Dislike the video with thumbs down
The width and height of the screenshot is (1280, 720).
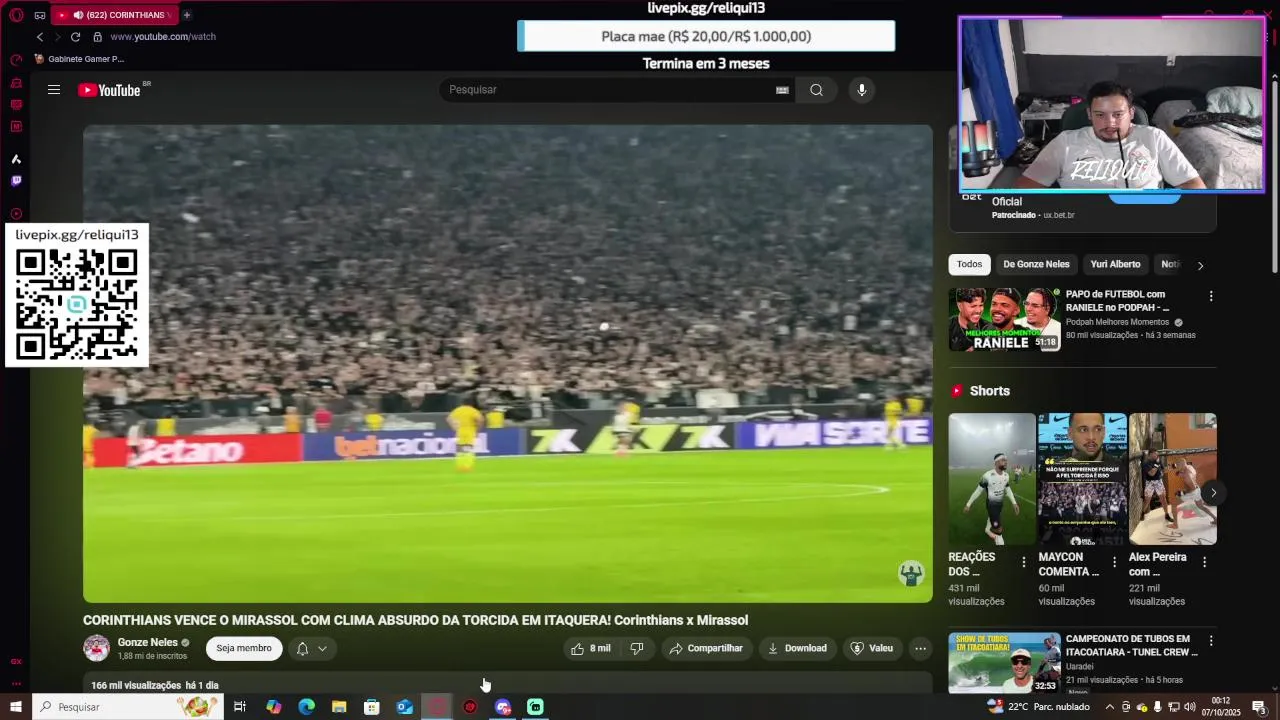tap(637, 648)
